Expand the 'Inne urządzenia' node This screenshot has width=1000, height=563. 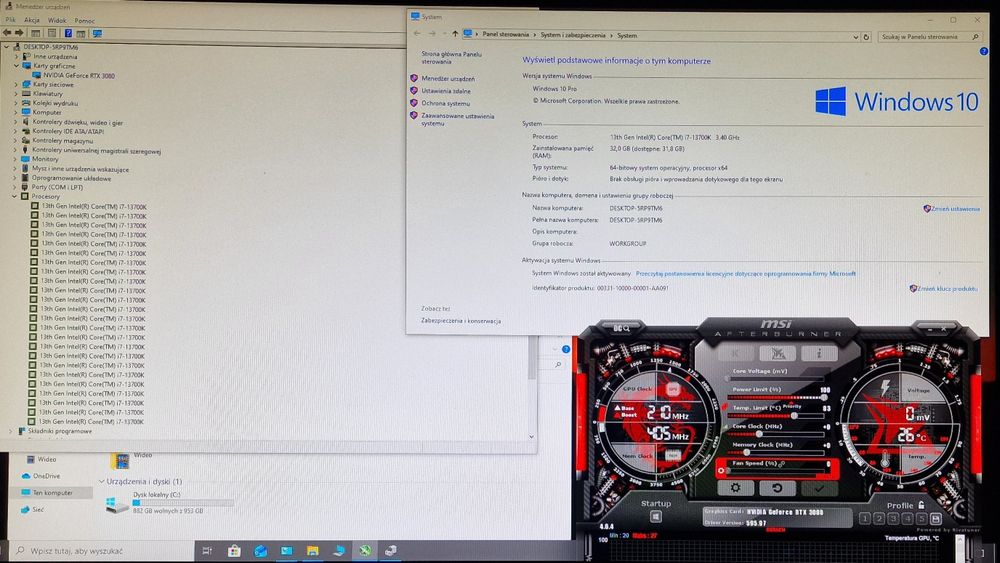(x=17, y=57)
